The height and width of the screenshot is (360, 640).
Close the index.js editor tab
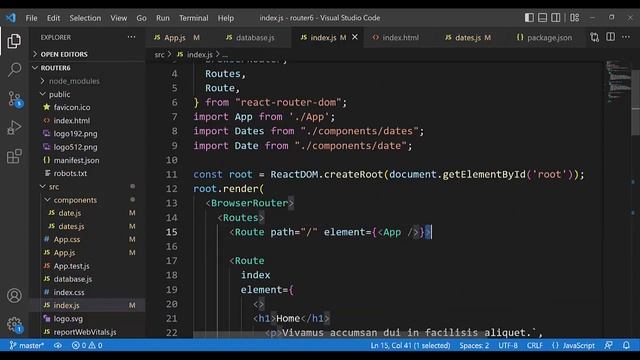[x=355, y=37]
